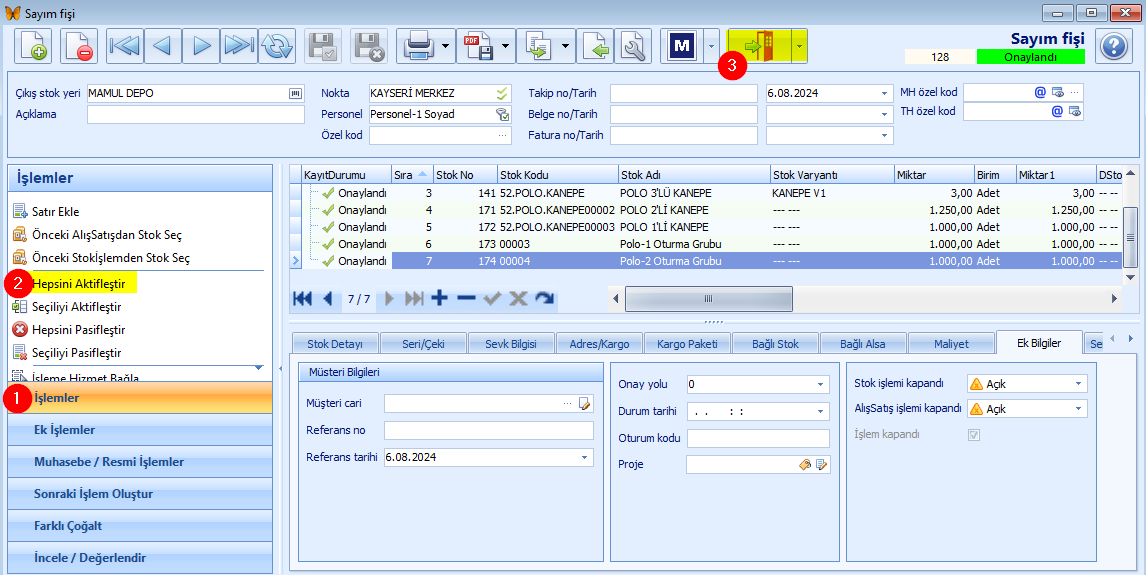Click the edit icon in Müşteri cari field

click(x=585, y=403)
